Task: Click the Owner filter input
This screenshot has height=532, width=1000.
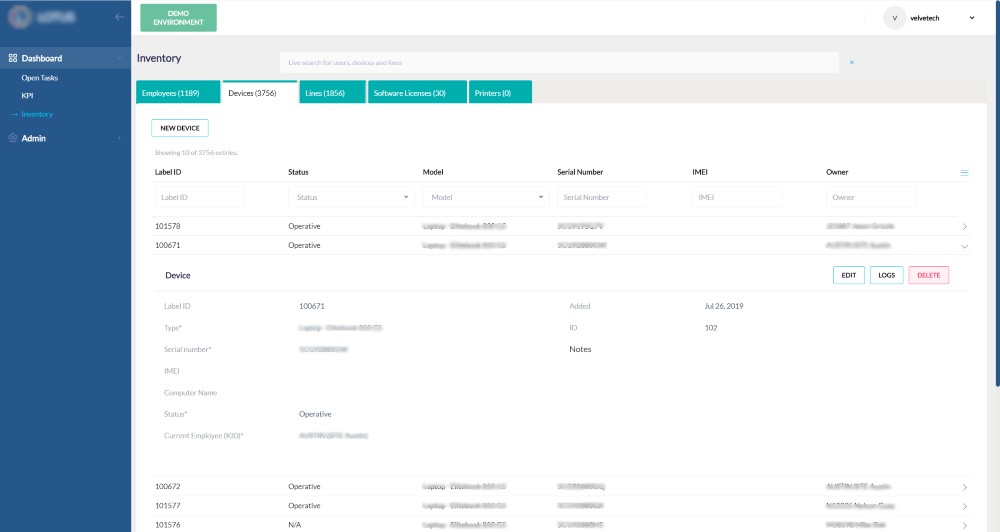Action: click(x=871, y=197)
